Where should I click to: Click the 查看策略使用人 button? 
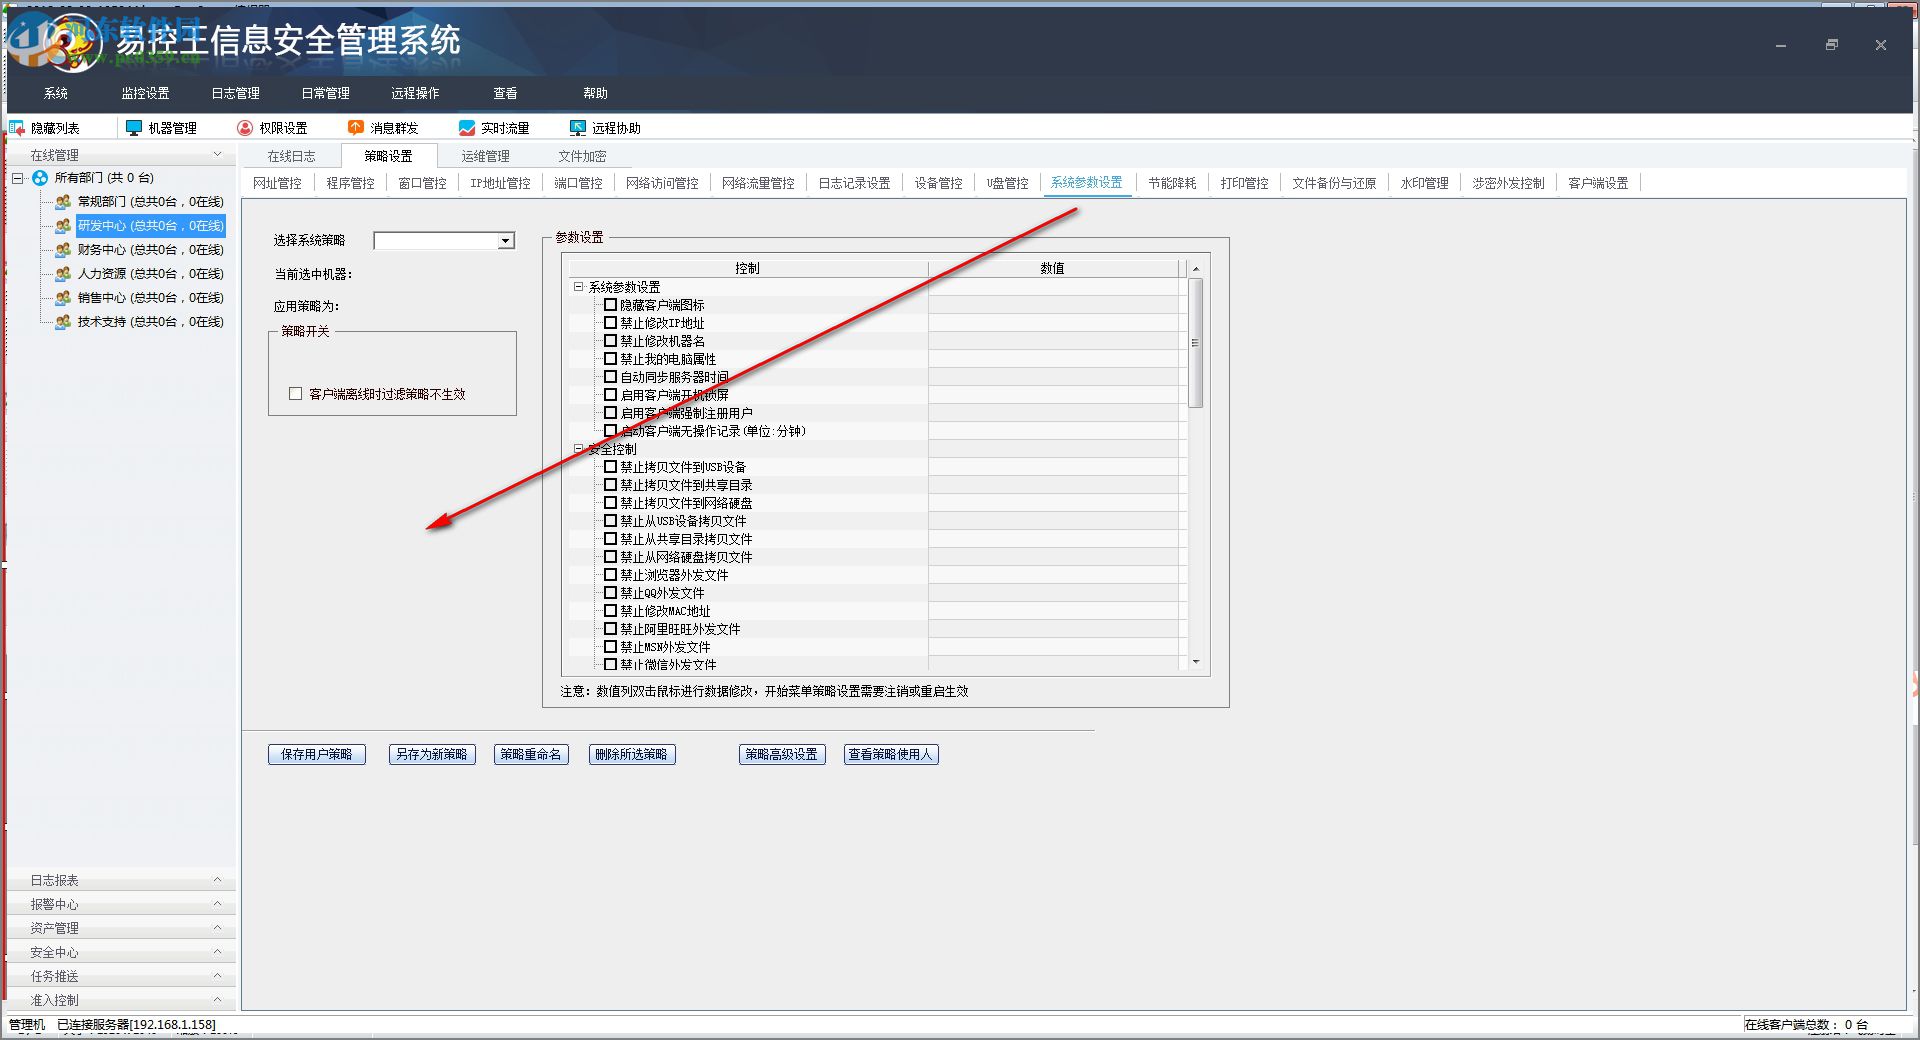891,755
